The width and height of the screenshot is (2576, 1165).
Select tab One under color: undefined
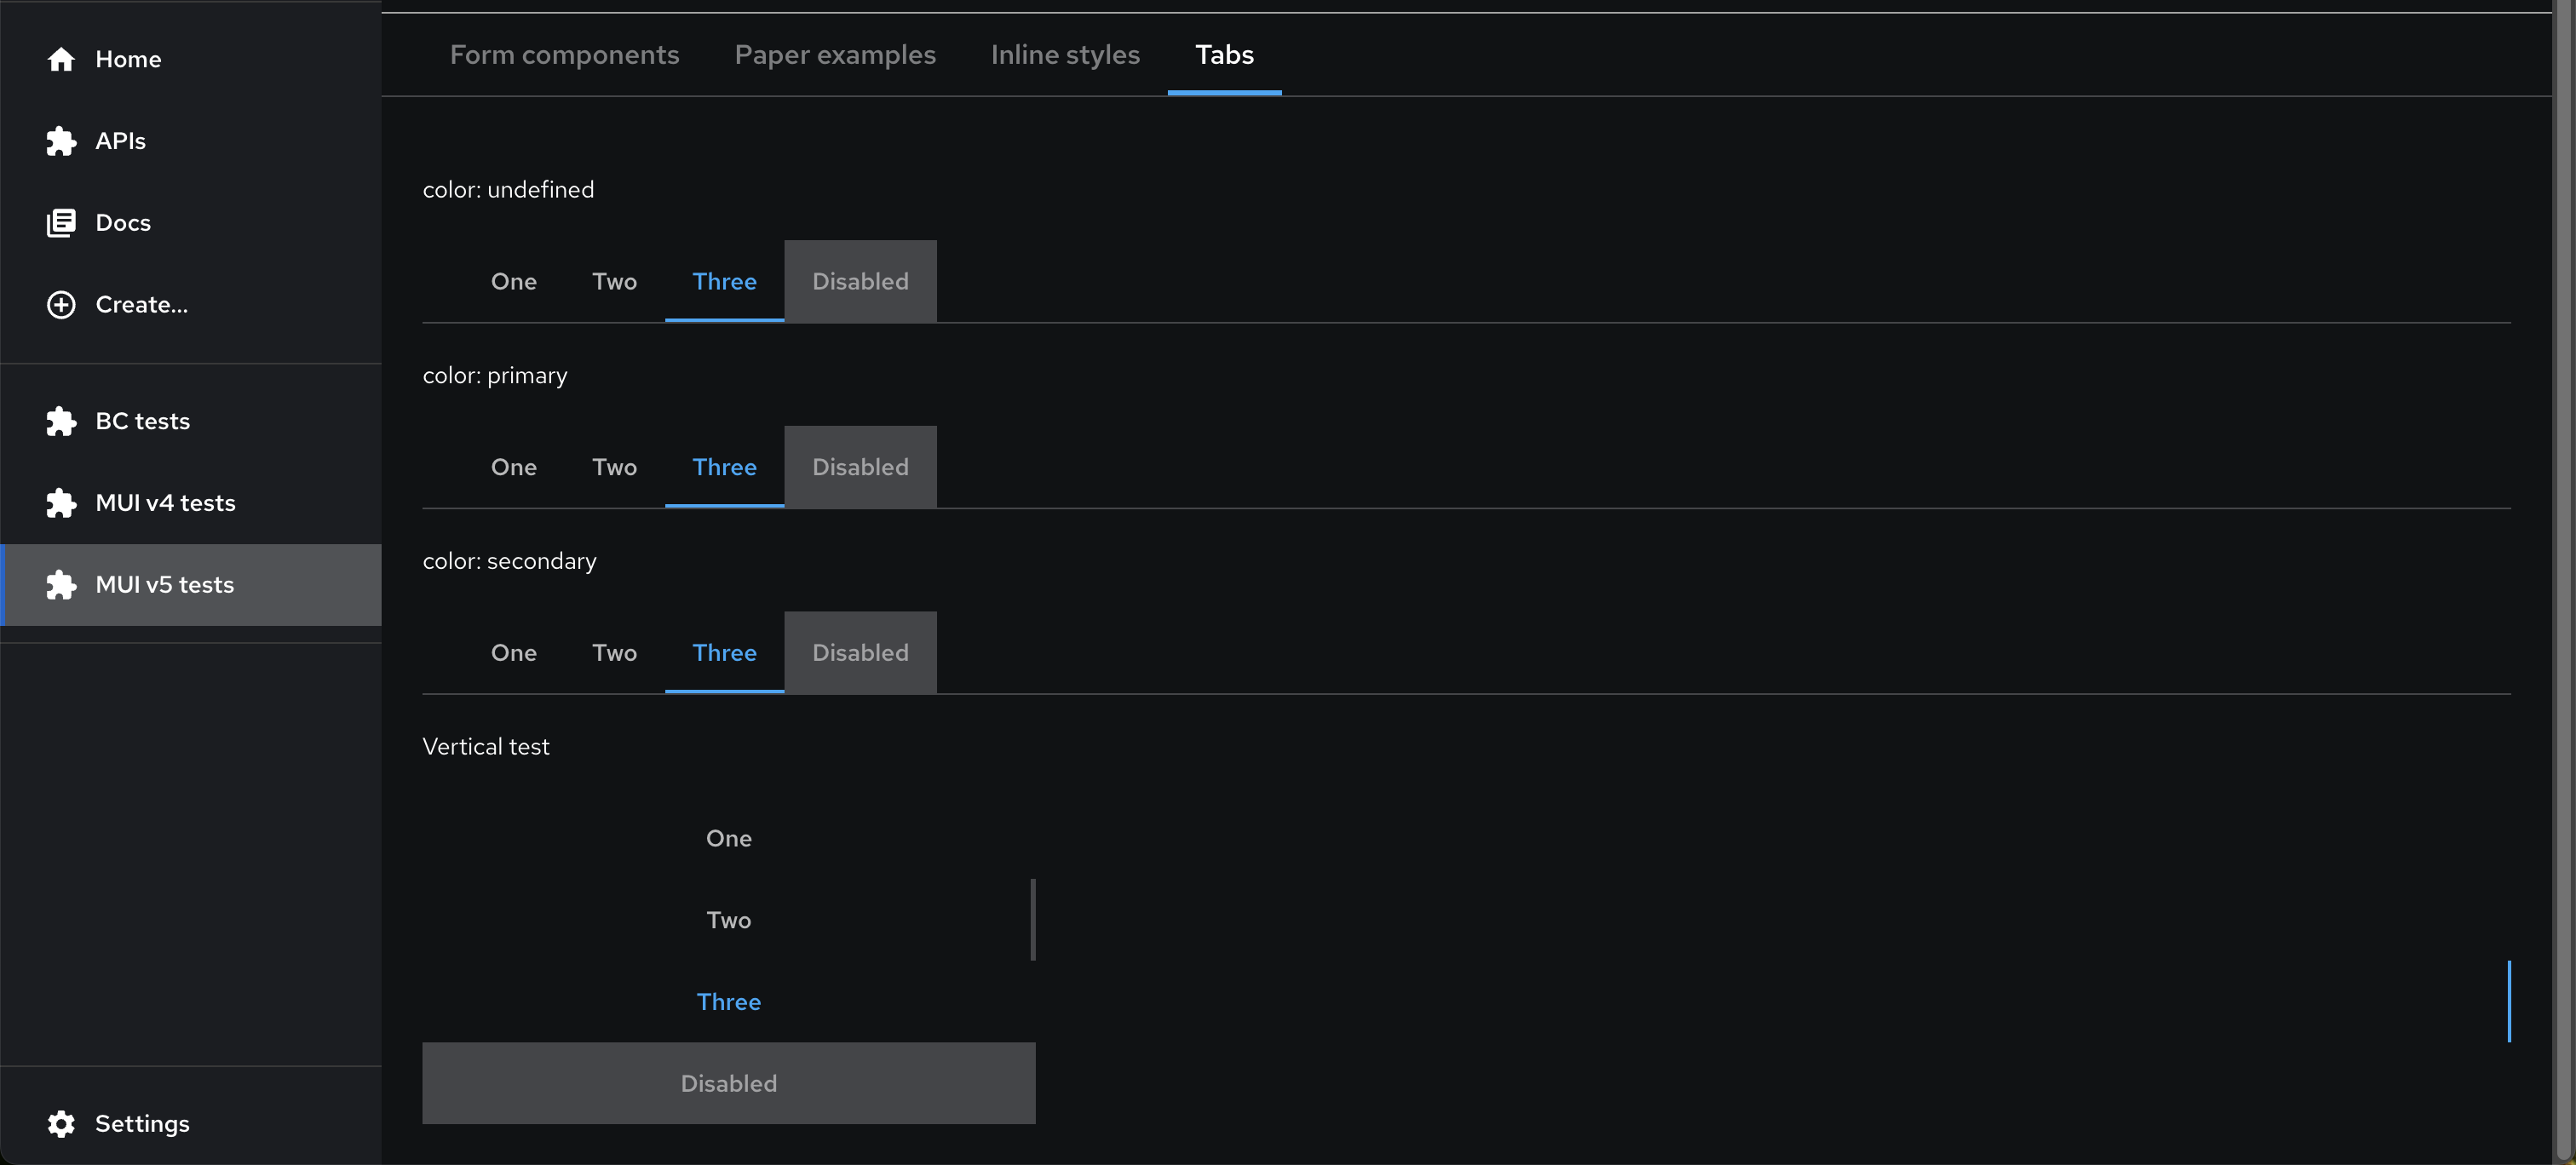513,282
